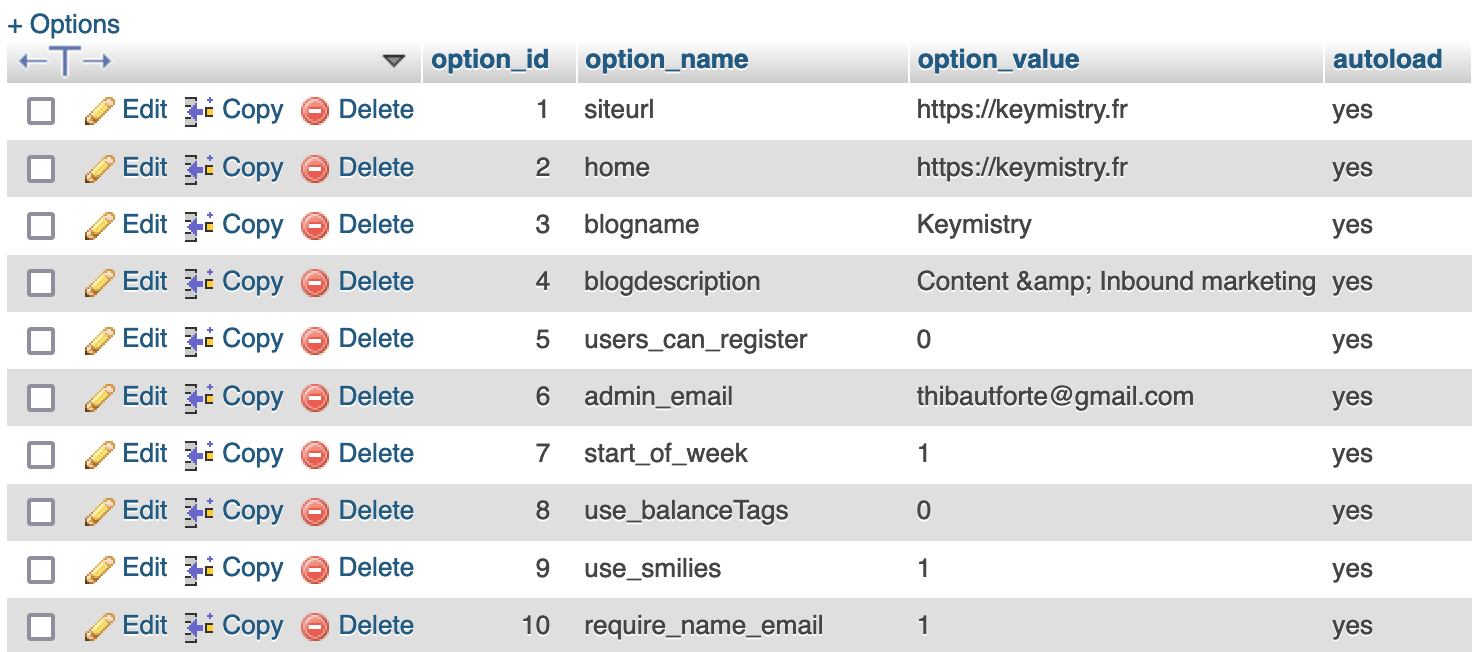Viewport: 1484px width, 652px height.
Task: Copy the blogname row using the copy icon
Action: pyautogui.click(x=196, y=225)
